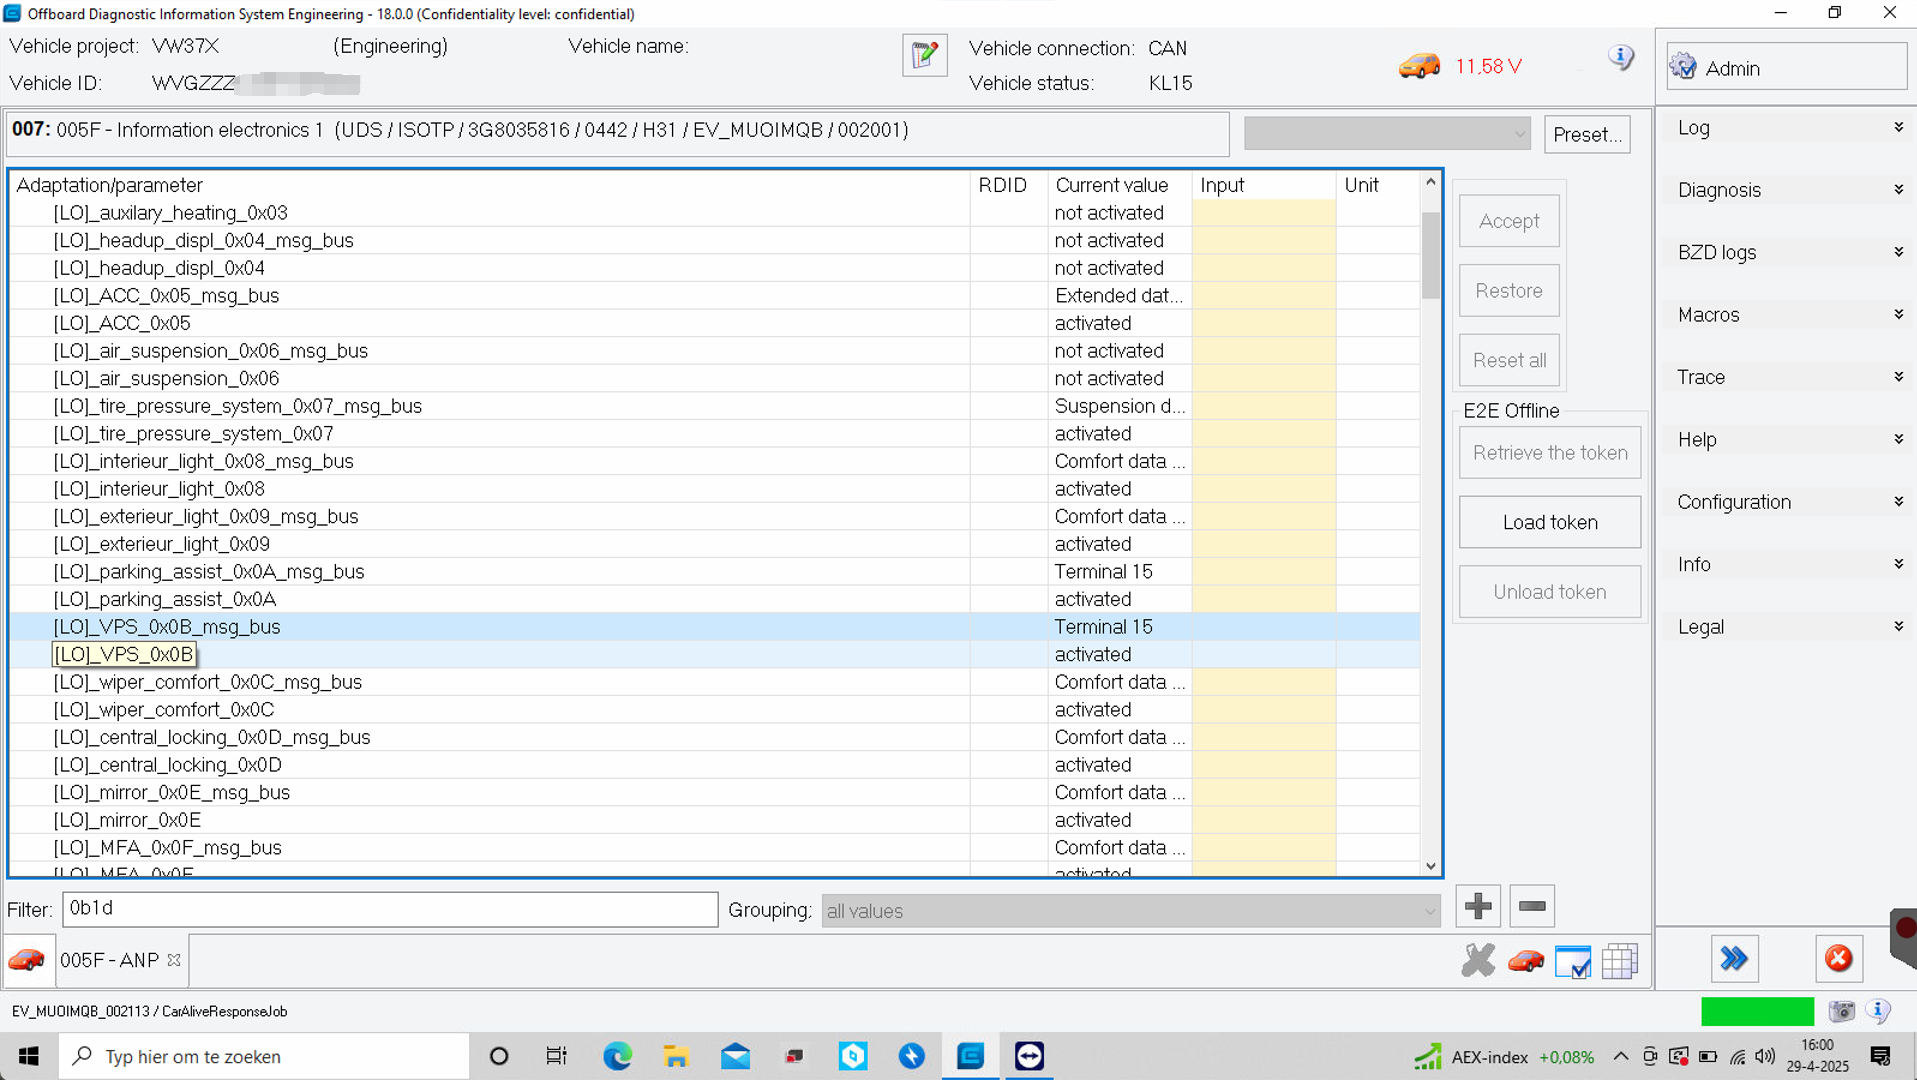Open the info icon beside the voltage reading
Screen dimensions: 1917x1080
point(1620,57)
